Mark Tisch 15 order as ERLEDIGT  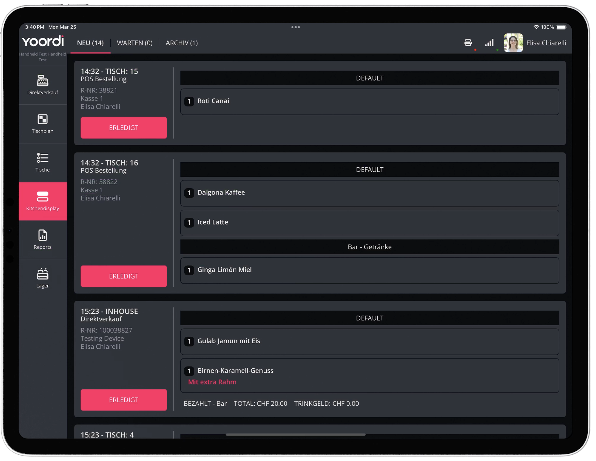(x=124, y=128)
